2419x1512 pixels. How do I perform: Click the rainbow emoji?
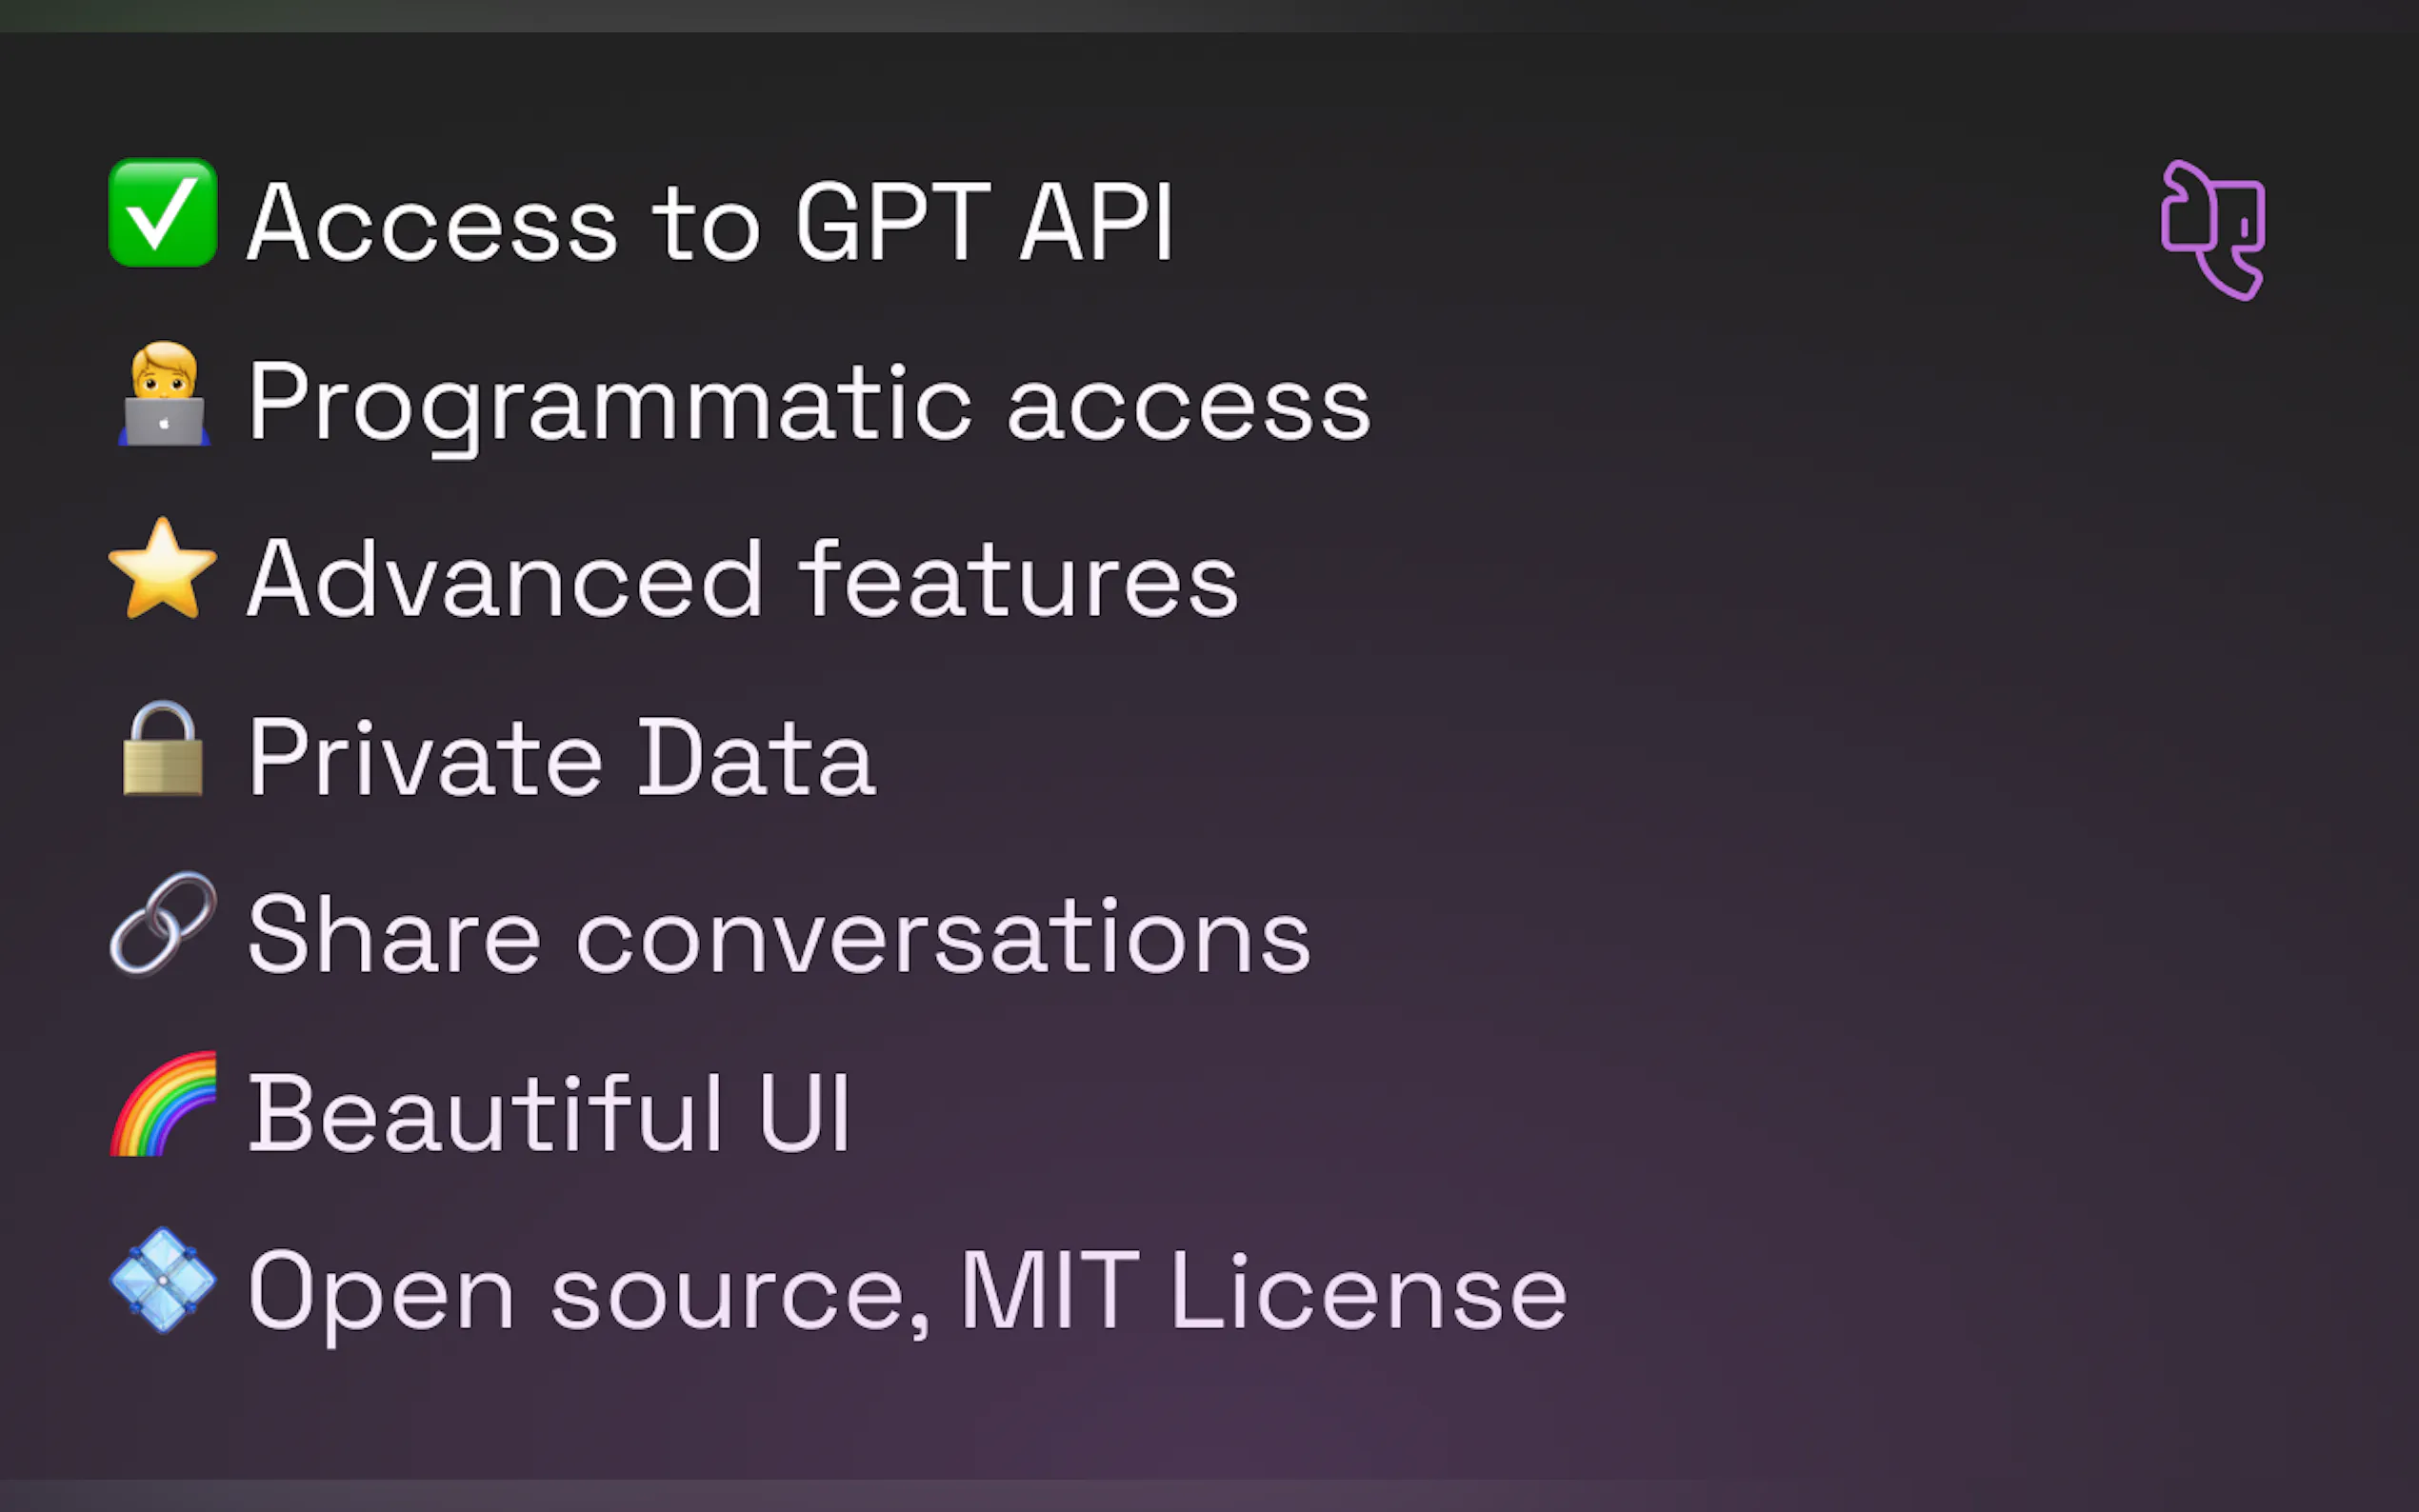pos(163,1104)
